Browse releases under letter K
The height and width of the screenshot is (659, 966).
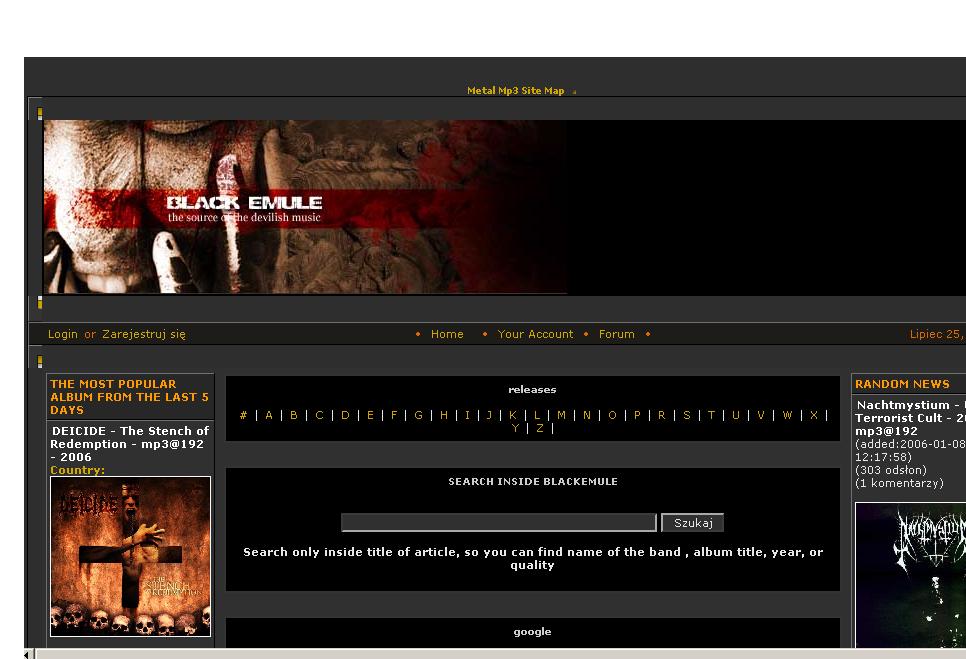tap(513, 415)
